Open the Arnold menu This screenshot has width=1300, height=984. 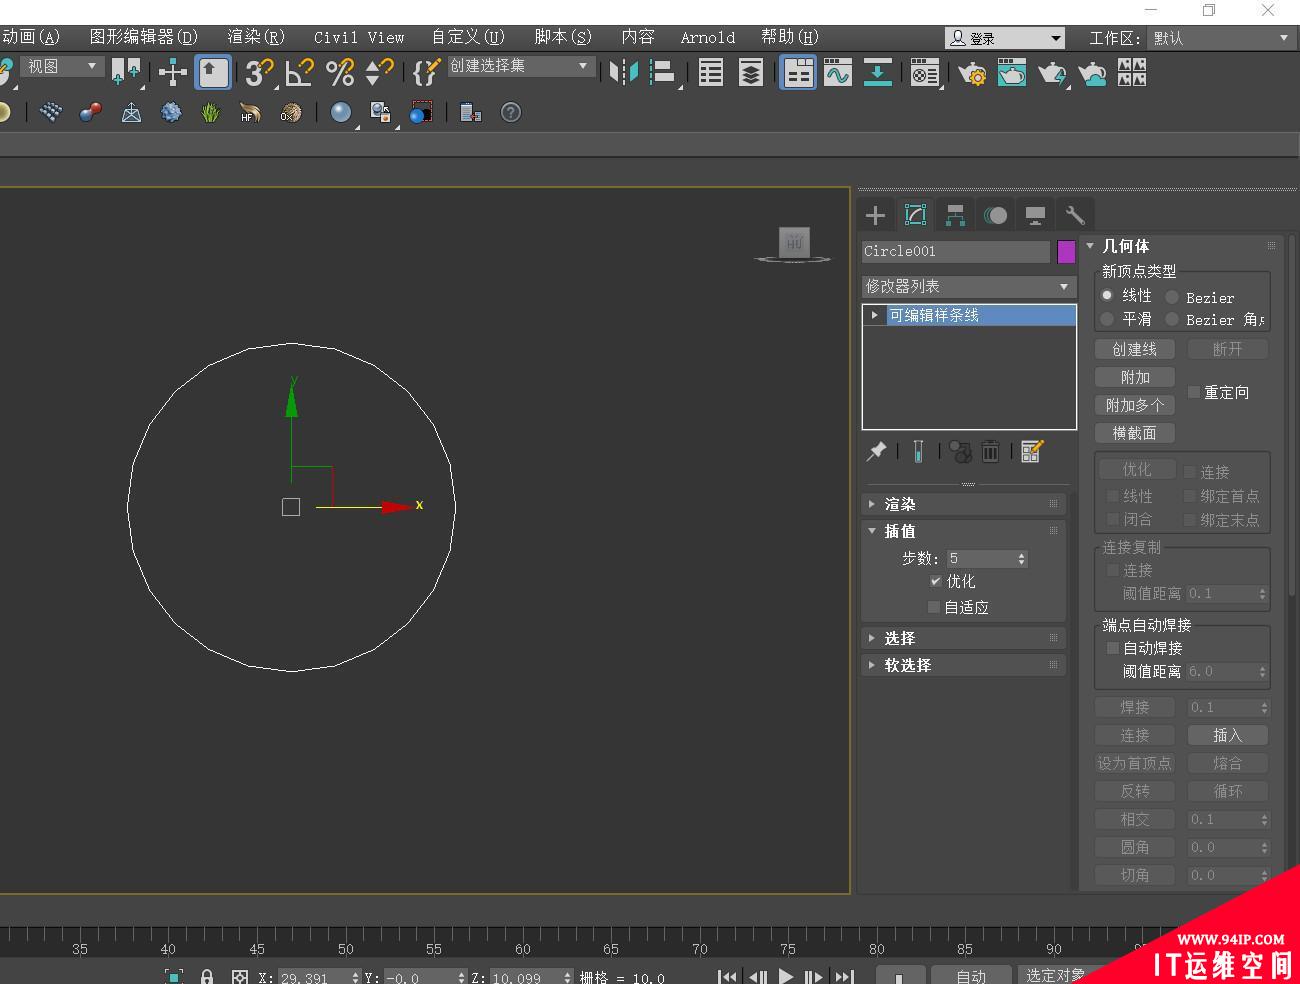point(707,37)
